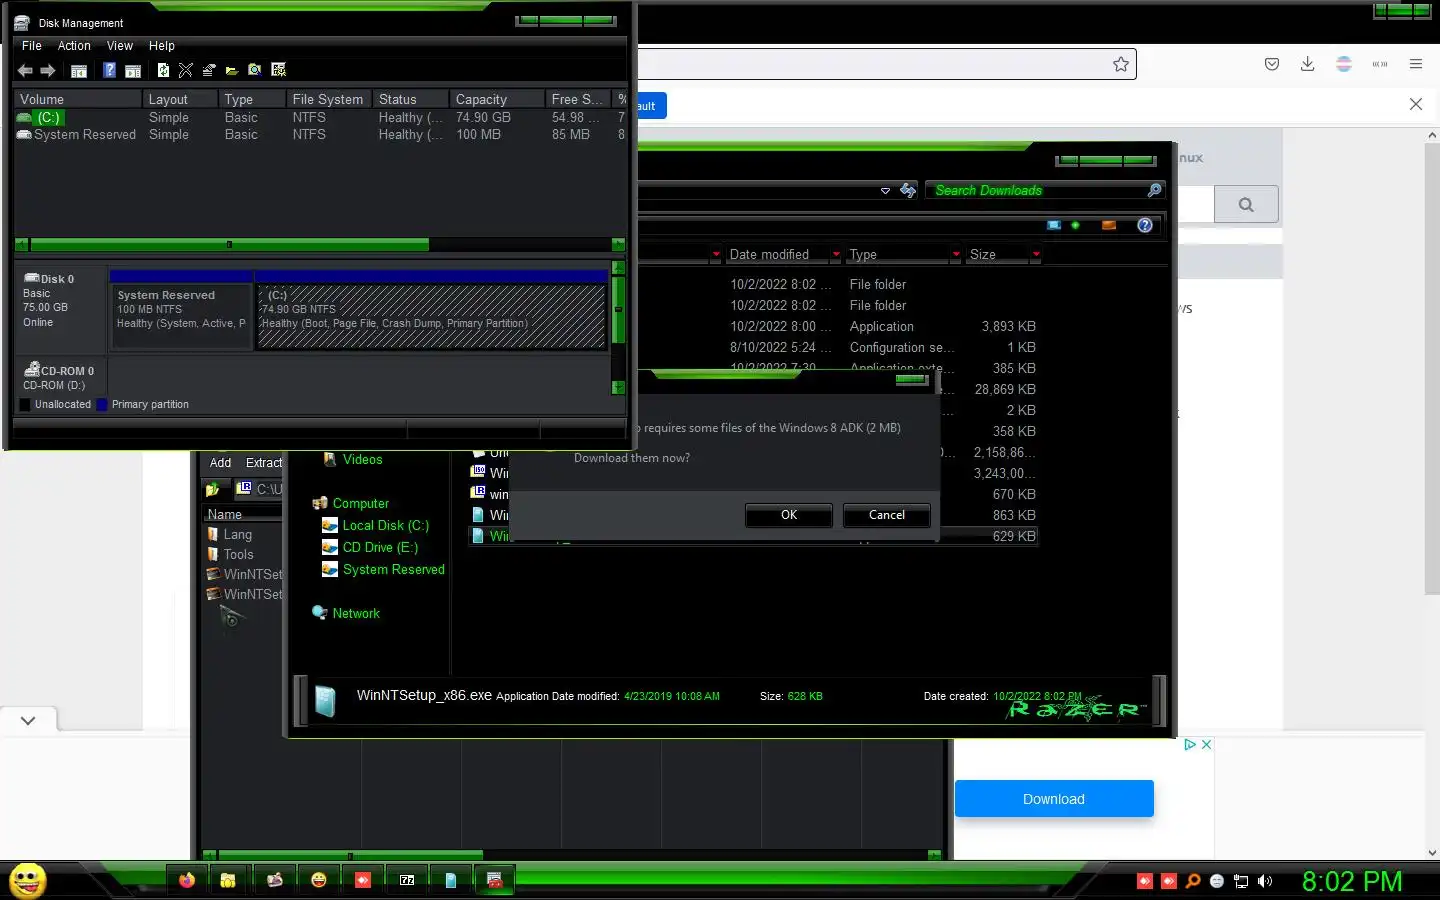This screenshot has height=900, width=1440.
Task: Click the 7-Zip icon in the taskbar
Action: (x=407, y=880)
